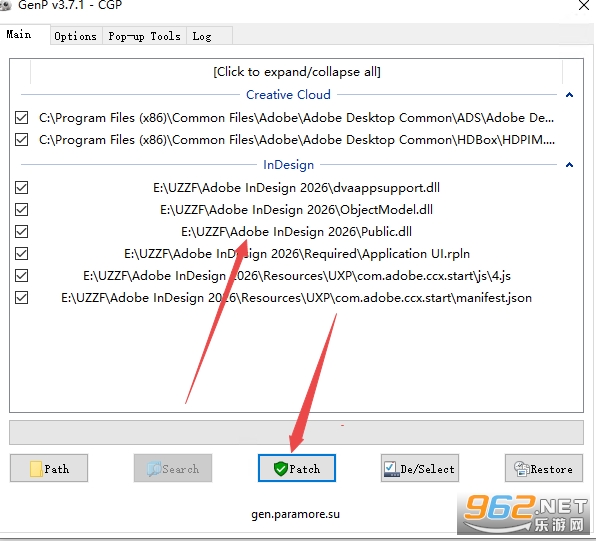Click the De/Select checkbox icon
Viewport: 596px width, 541px height.
pyautogui.click(x=391, y=469)
